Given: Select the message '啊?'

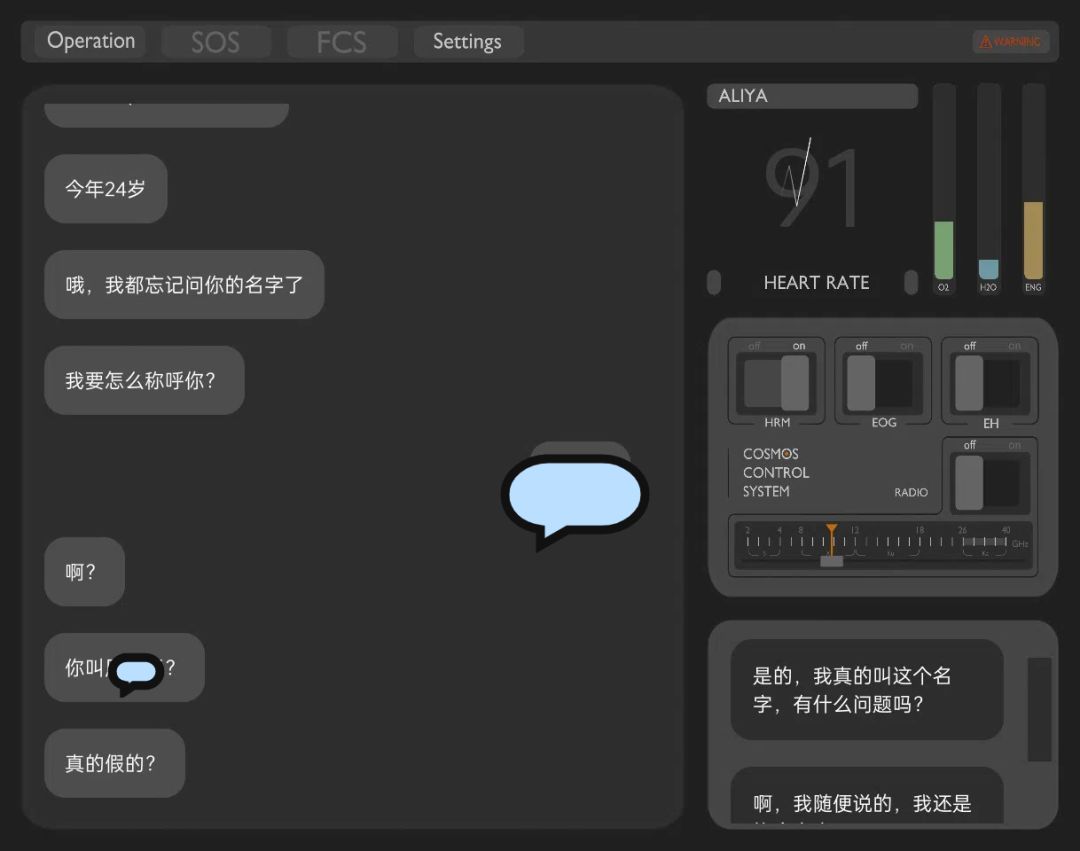Looking at the screenshot, I should pyautogui.click(x=84, y=571).
